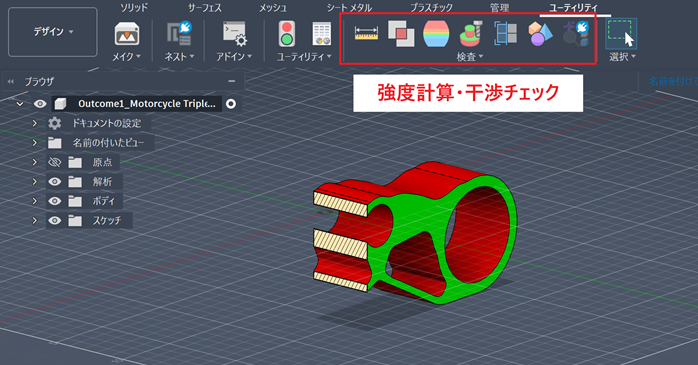The image size is (698, 365).
Task: Click the Analysis folder icon
Action: 75,182
